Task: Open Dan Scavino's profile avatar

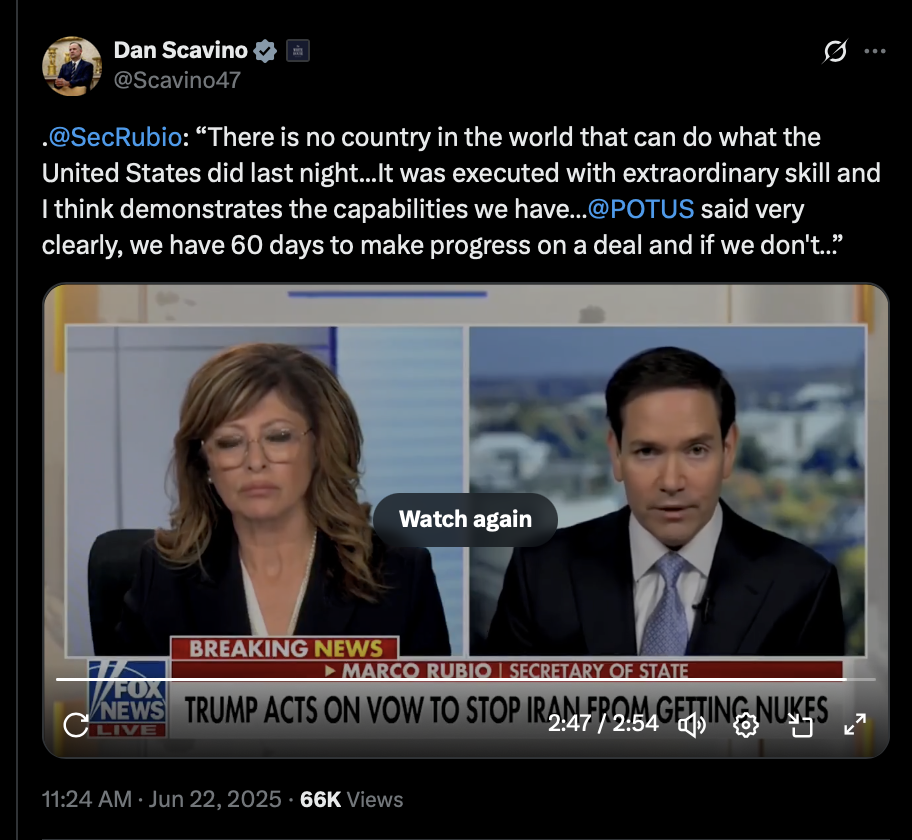Action: click(x=72, y=66)
